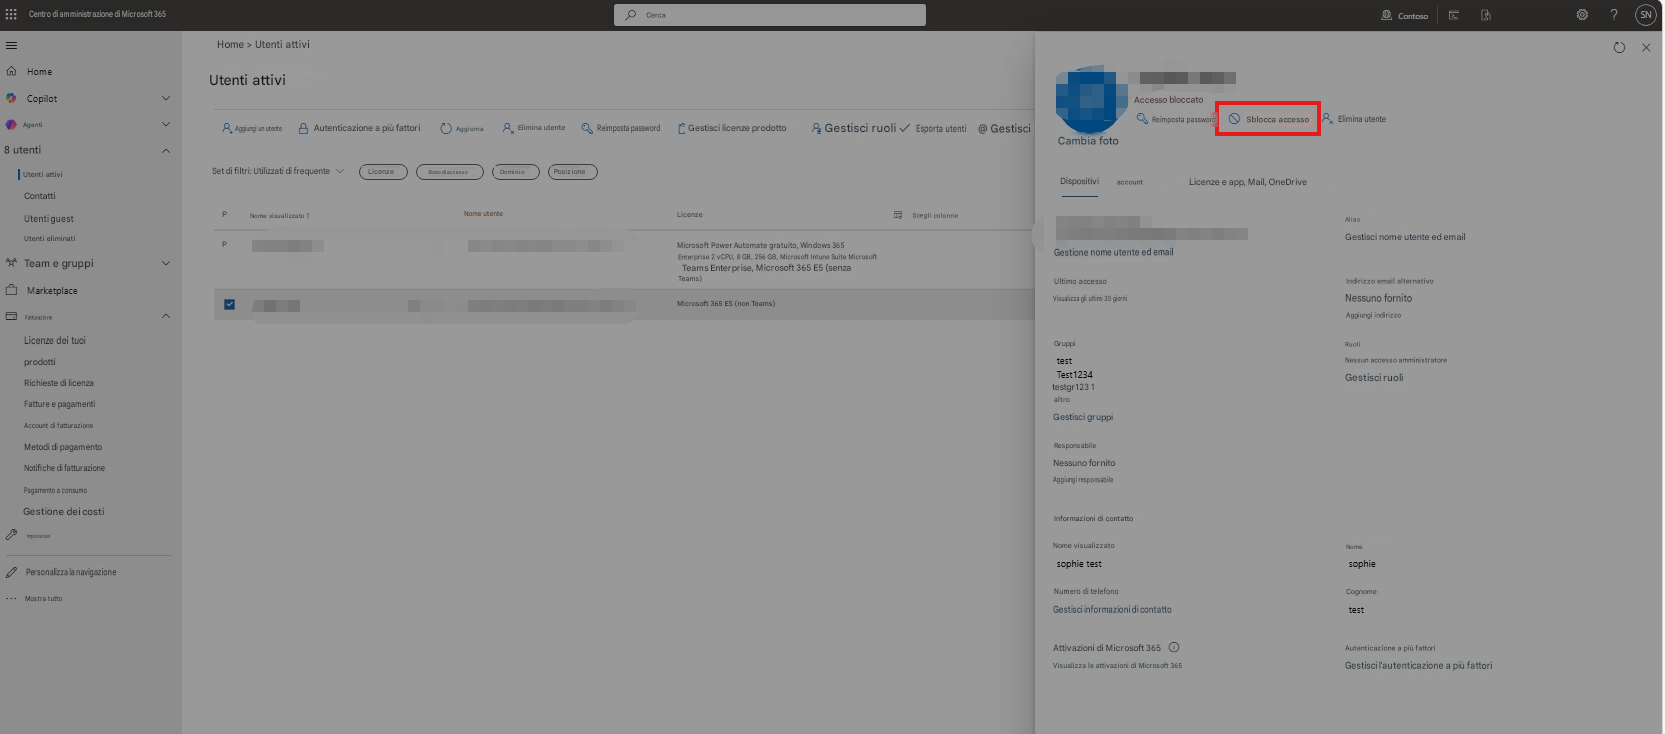Open Utenti guest in the sidebar
Image resolution: width=1665 pixels, height=734 pixels.
[x=49, y=219]
